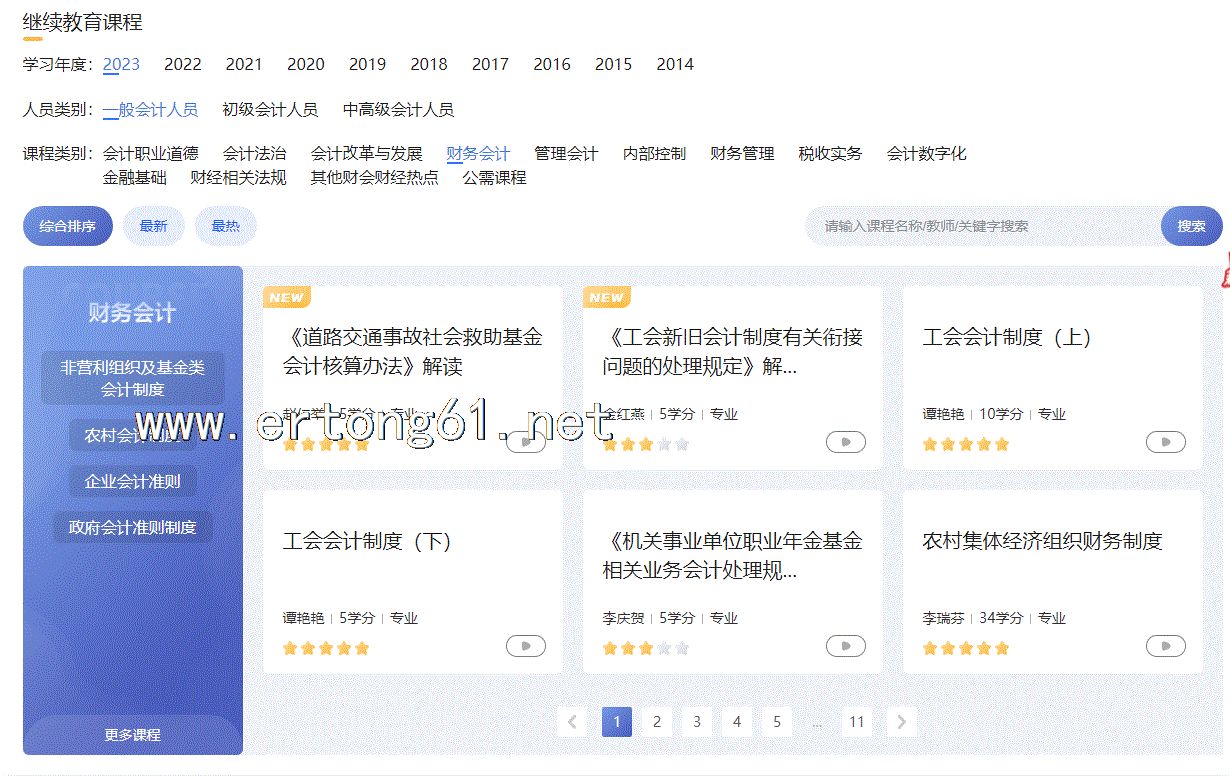Switch to 管理会计 course category
The height and width of the screenshot is (776, 1230).
pyautogui.click(x=566, y=154)
